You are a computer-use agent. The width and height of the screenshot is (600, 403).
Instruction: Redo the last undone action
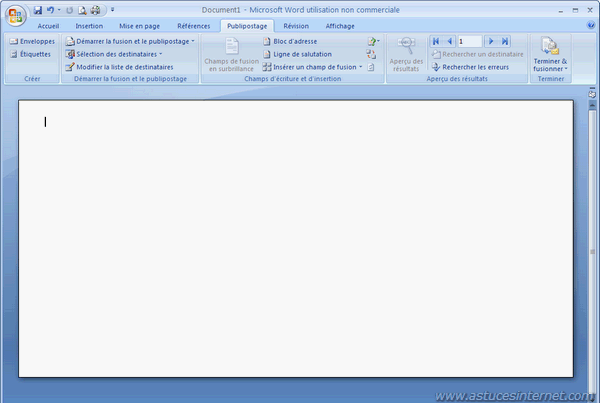pyautogui.click(x=69, y=10)
